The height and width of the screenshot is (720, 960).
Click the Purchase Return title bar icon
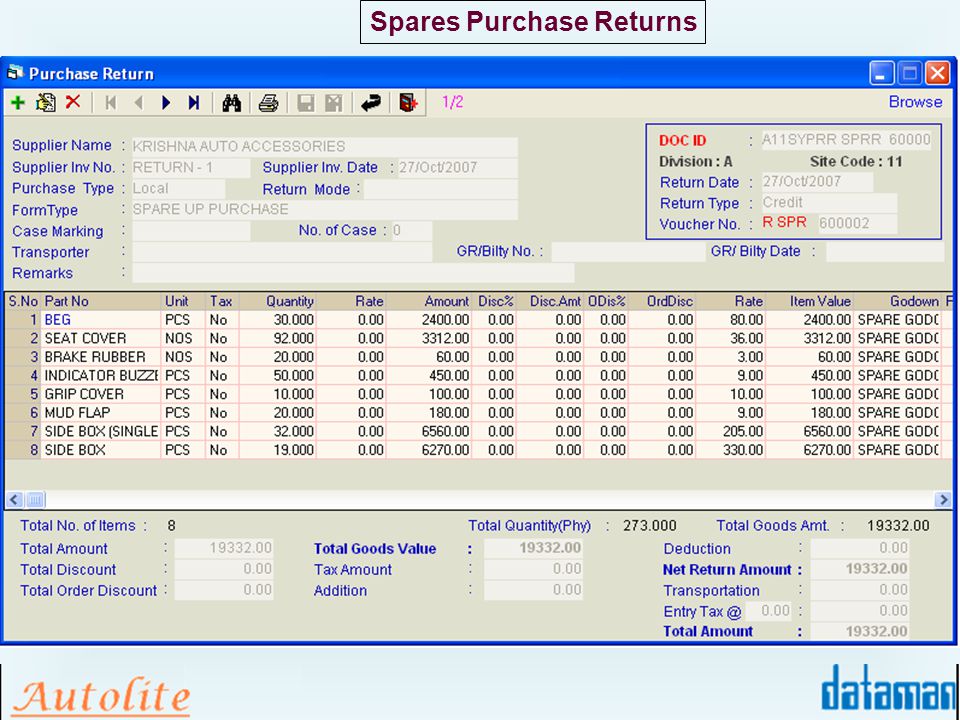point(15,73)
